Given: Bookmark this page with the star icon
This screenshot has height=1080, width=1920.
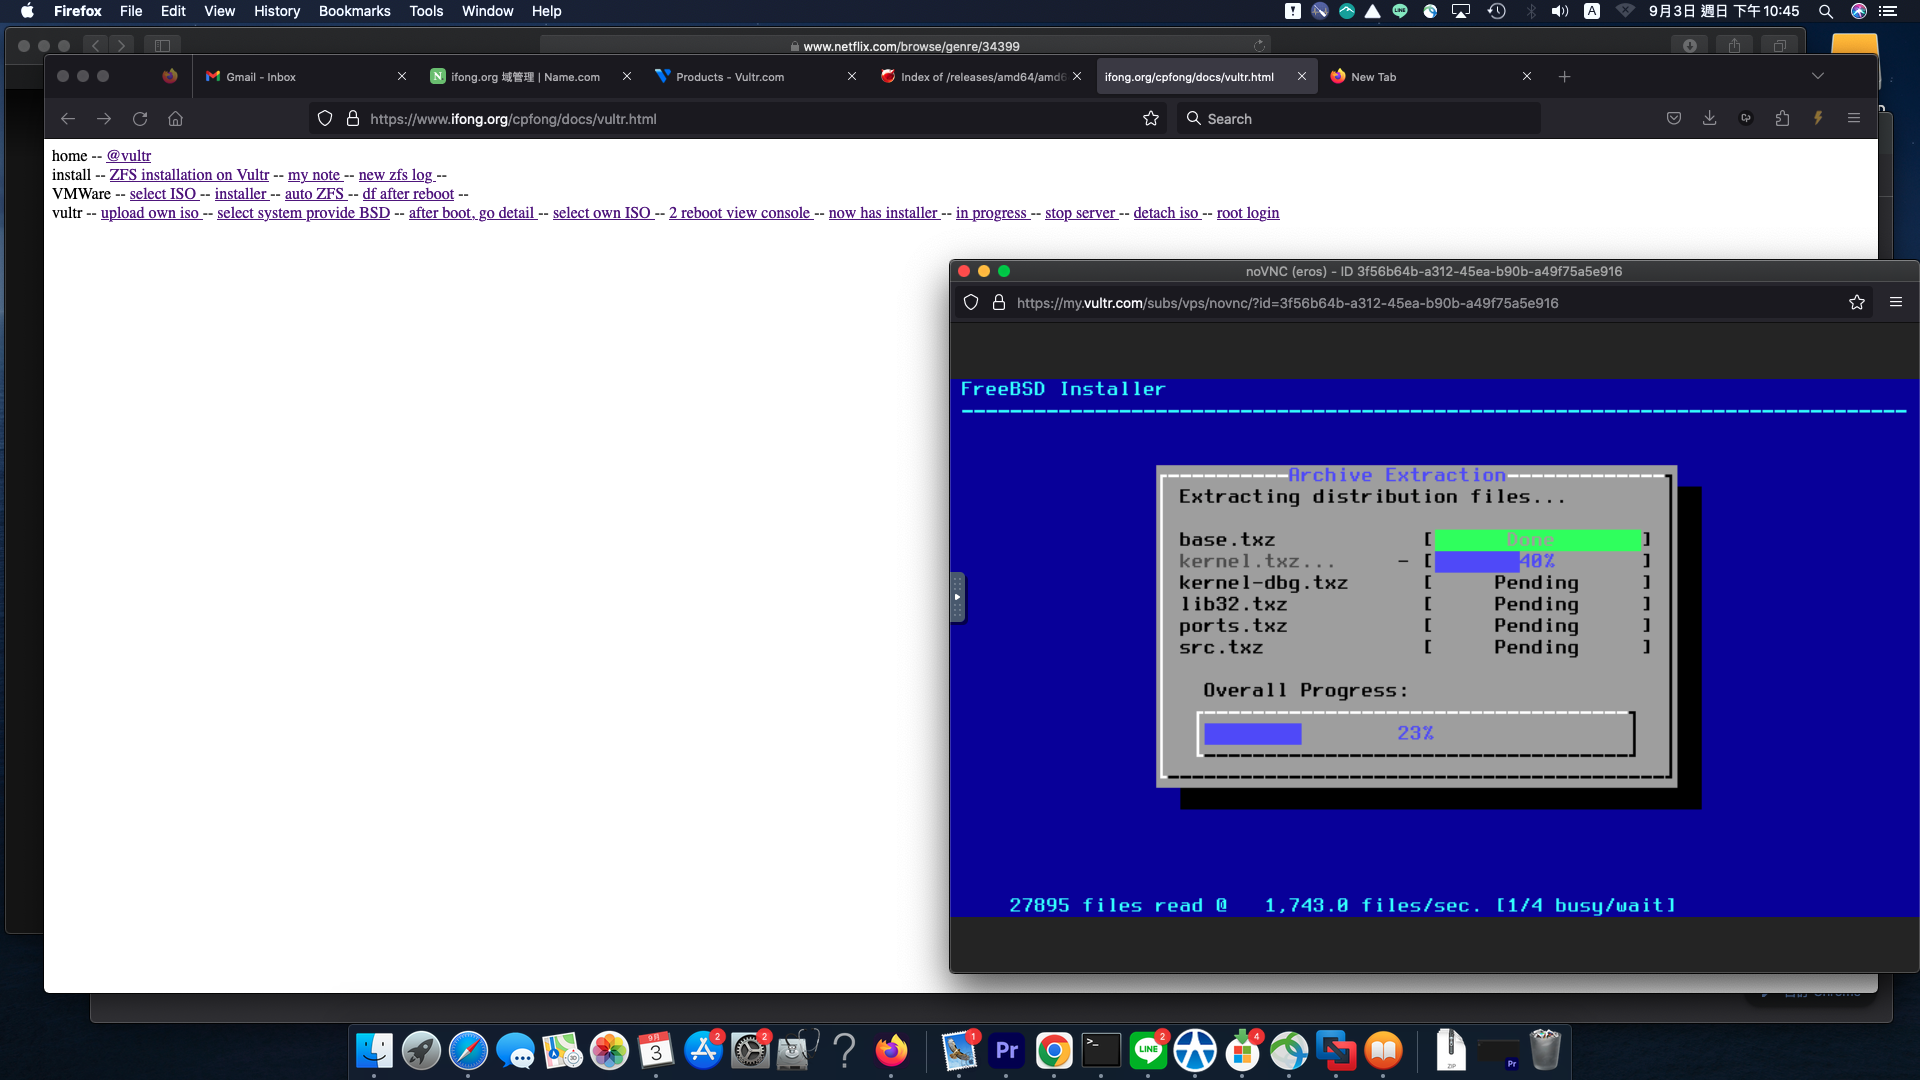Looking at the screenshot, I should (x=1151, y=119).
